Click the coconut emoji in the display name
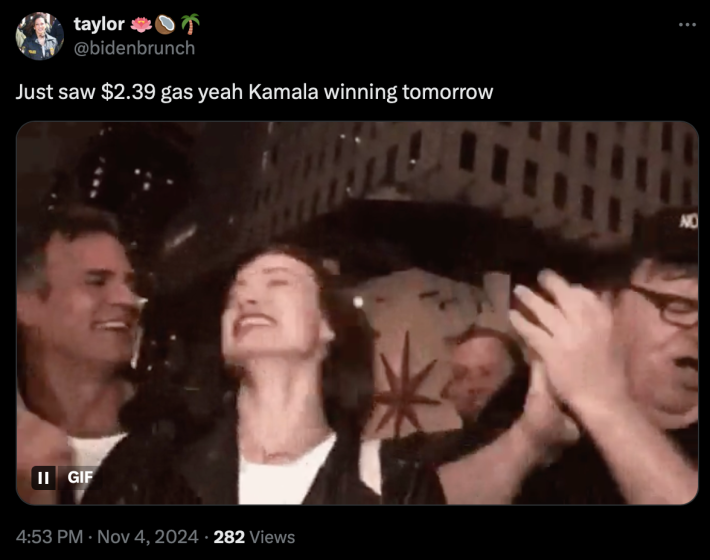 [x=165, y=24]
